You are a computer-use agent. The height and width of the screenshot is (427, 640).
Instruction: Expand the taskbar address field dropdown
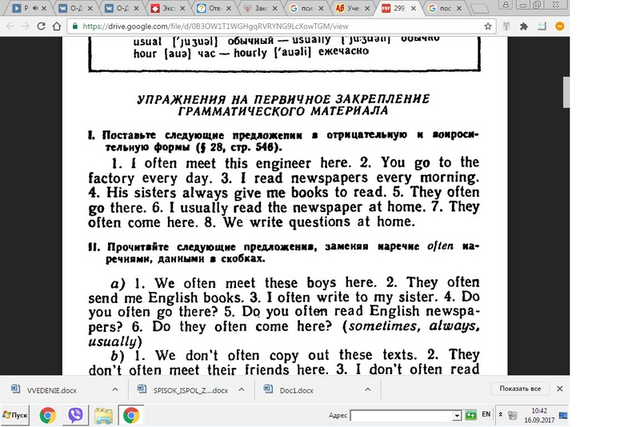point(457,416)
